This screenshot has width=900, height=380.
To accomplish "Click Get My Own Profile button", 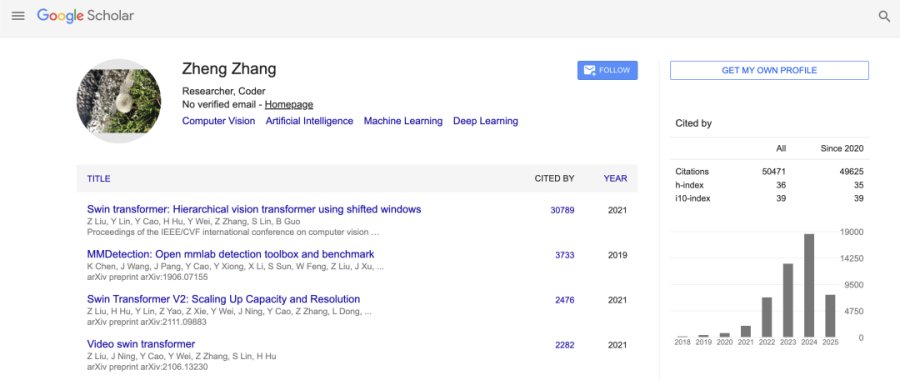I will point(769,71).
